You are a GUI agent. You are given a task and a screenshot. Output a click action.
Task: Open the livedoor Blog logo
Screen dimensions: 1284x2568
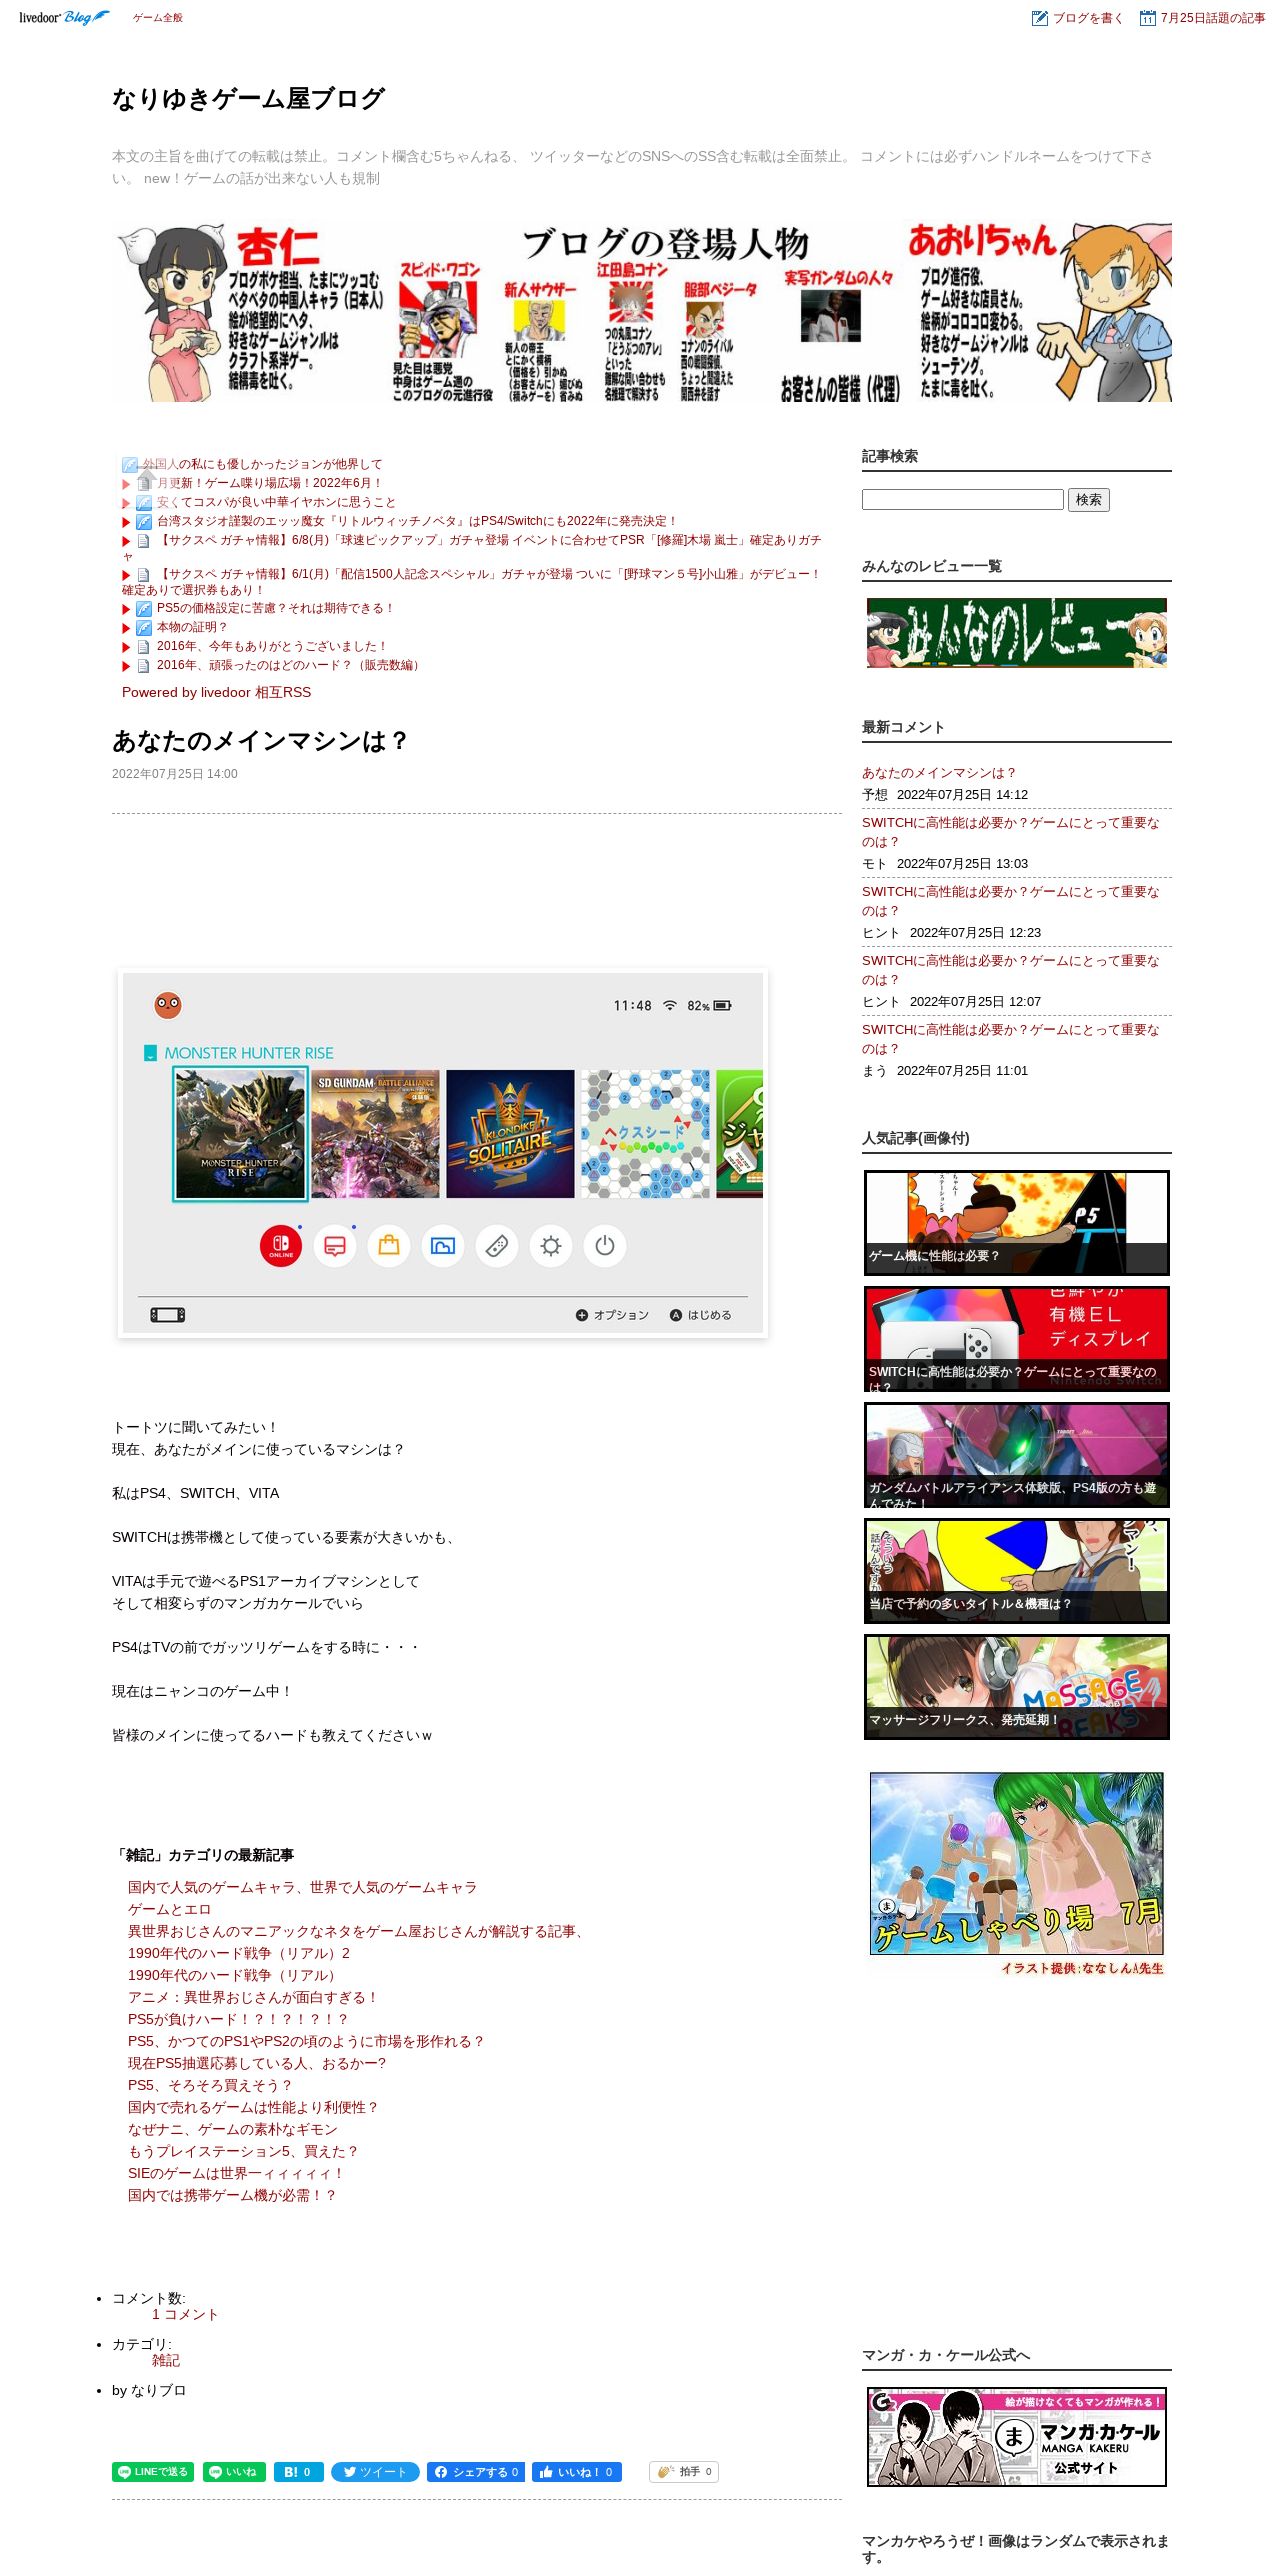pos(64,18)
